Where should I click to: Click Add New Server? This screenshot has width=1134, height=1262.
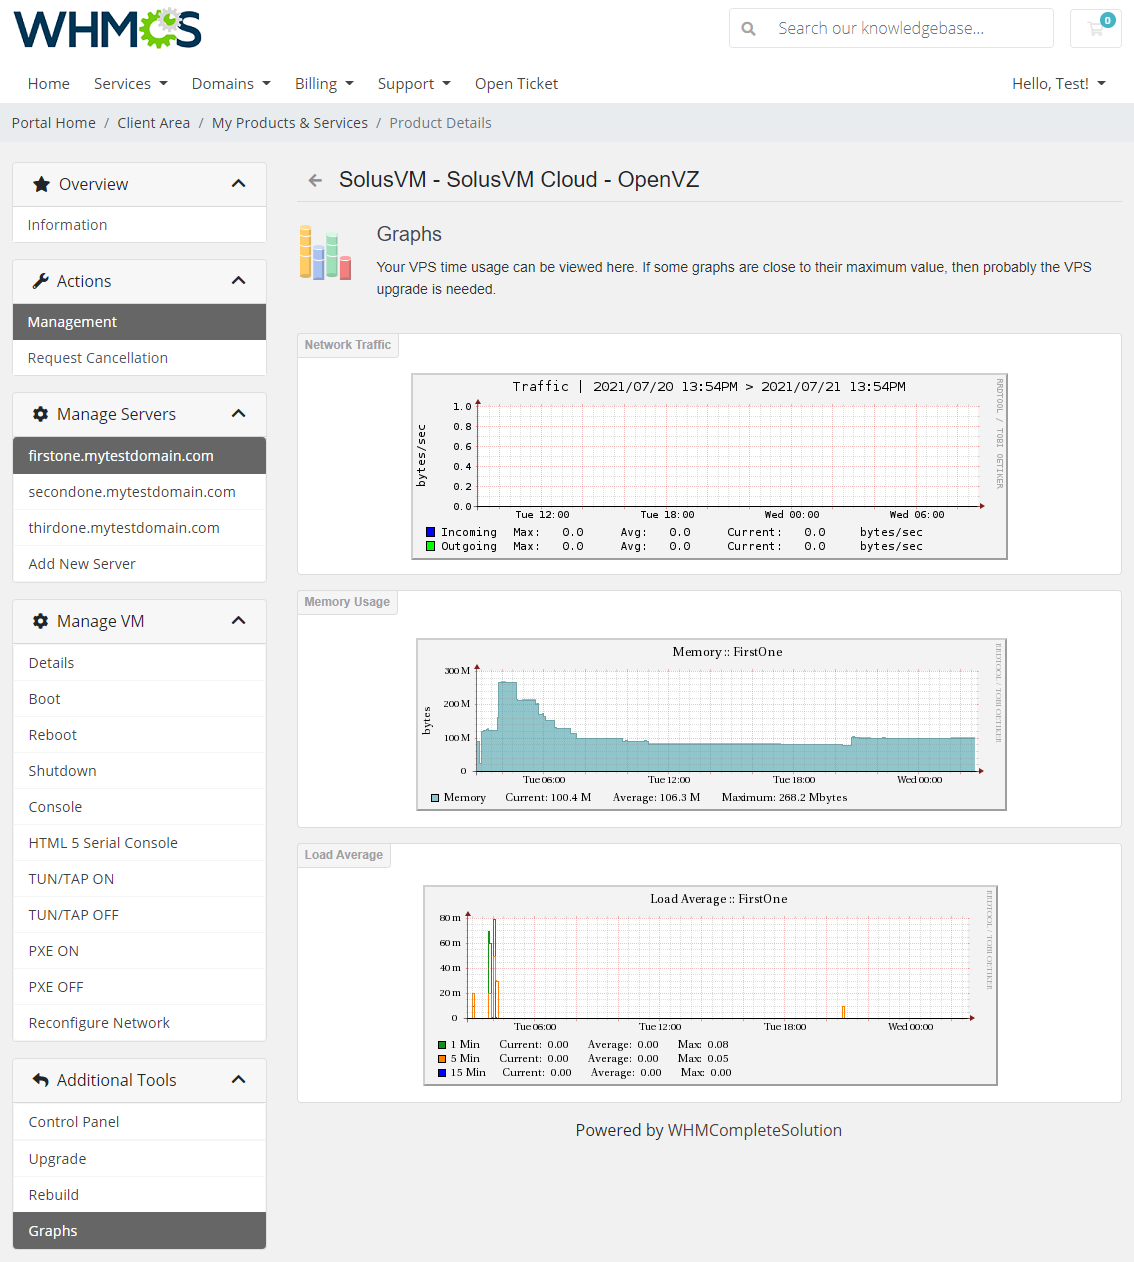(x=139, y=564)
